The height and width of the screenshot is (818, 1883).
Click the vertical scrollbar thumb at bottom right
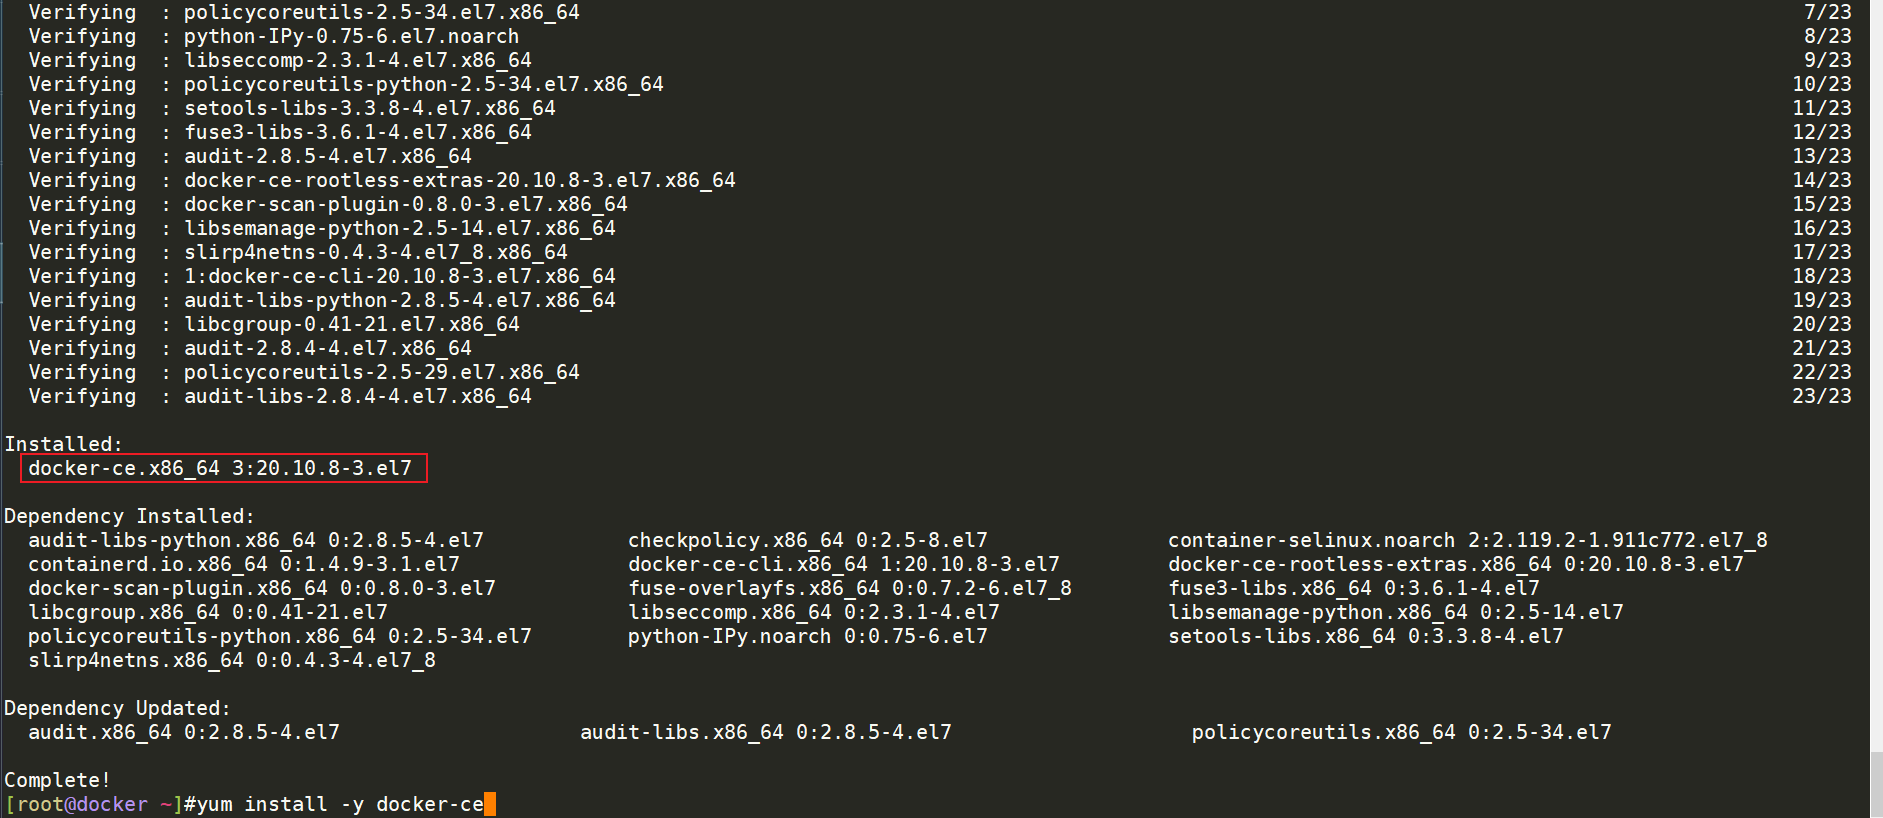pos(1876,784)
